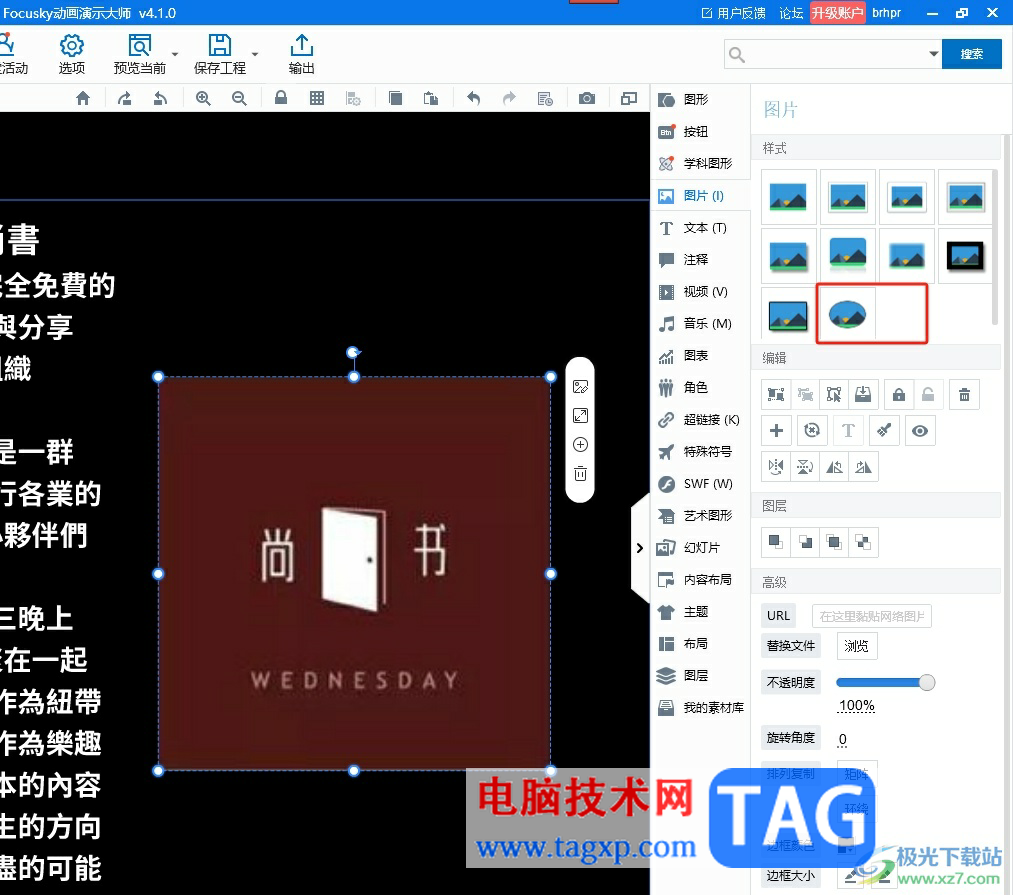Toggle the canvas lock in toolbar

click(x=280, y=98)
